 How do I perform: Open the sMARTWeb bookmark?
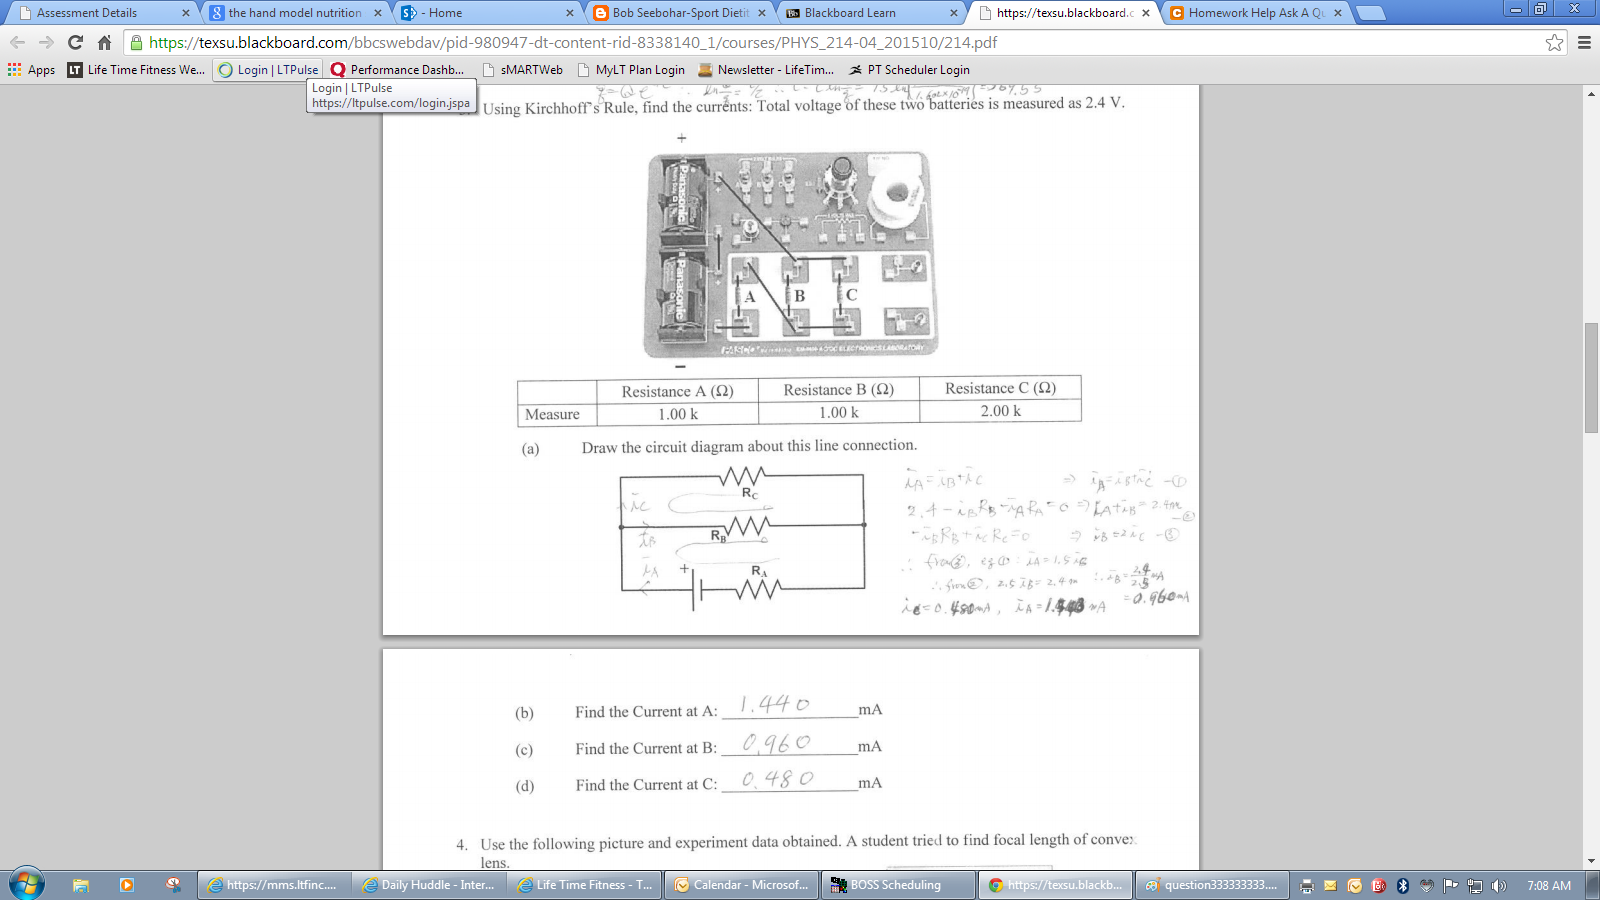[522, 70]
